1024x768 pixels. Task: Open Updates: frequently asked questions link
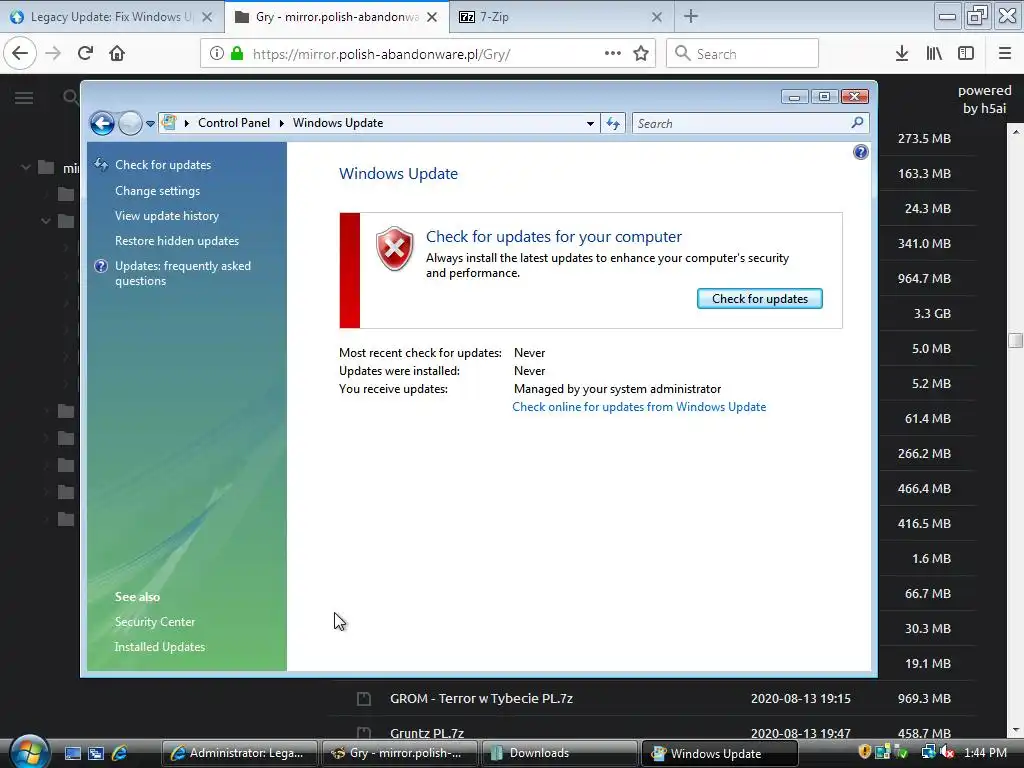click(x=183, y=273)
